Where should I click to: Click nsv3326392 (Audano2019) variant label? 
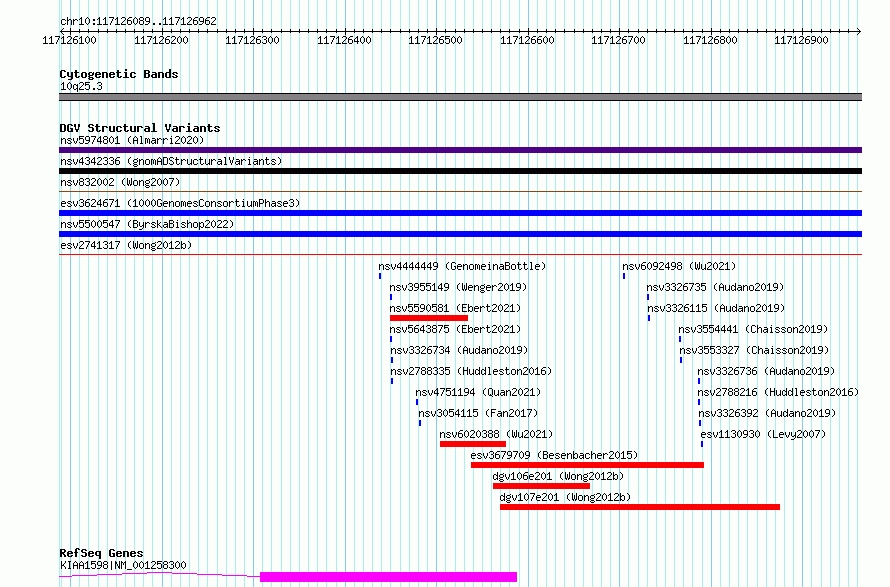tap(767, 413)
